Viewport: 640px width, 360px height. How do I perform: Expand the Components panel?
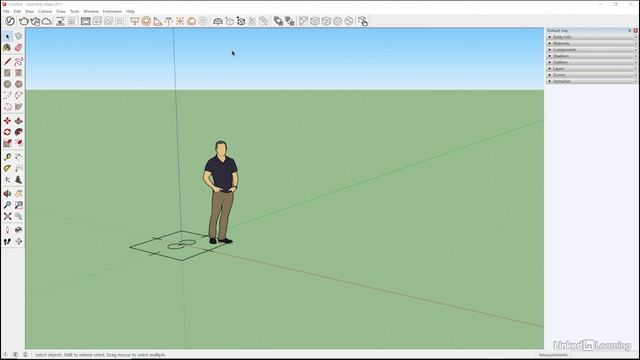pos(591,50)
